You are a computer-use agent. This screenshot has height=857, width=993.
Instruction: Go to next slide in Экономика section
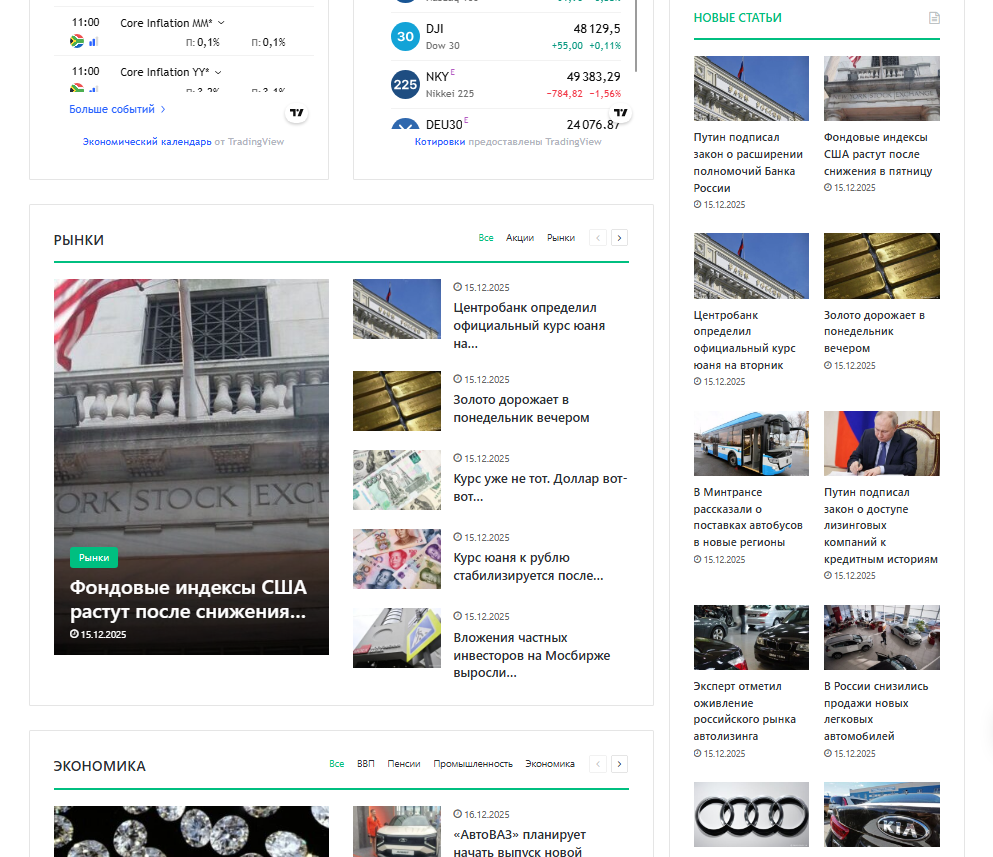(619, 765)
